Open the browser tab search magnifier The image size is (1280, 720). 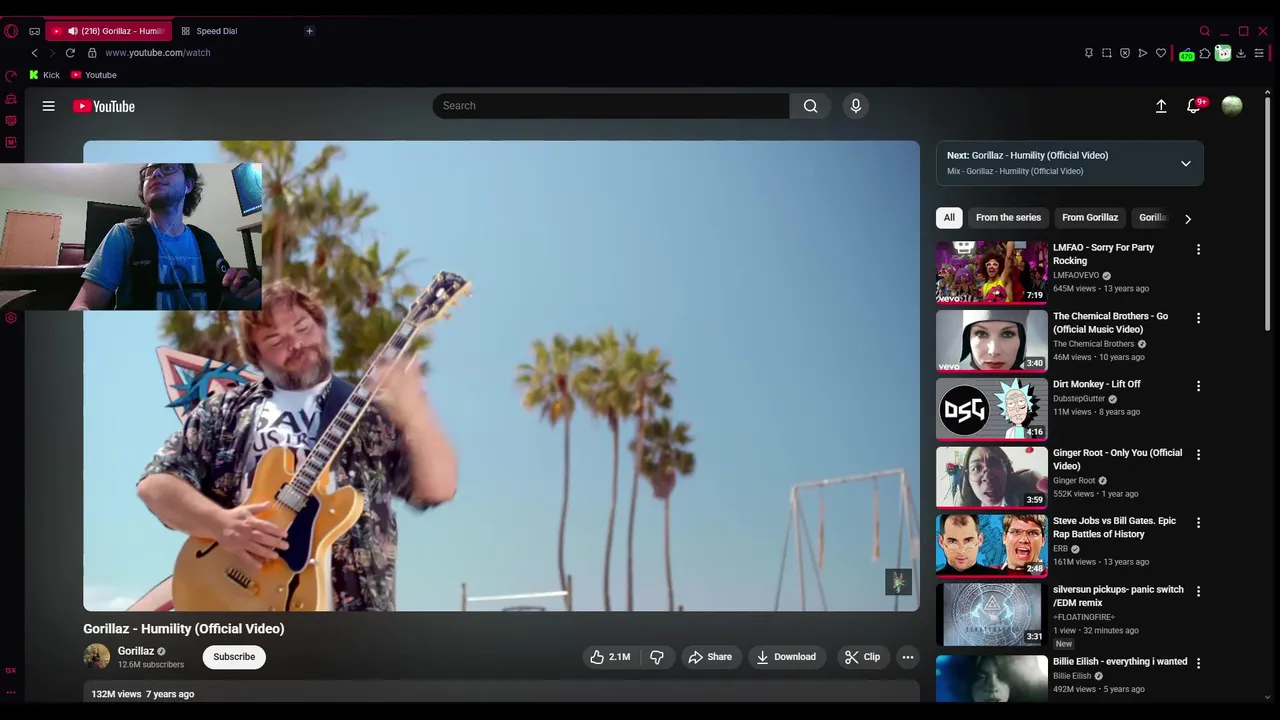1205,31
